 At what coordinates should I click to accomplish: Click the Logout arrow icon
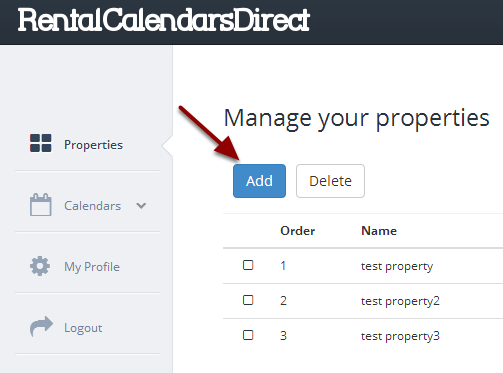[x=41, y=326]
